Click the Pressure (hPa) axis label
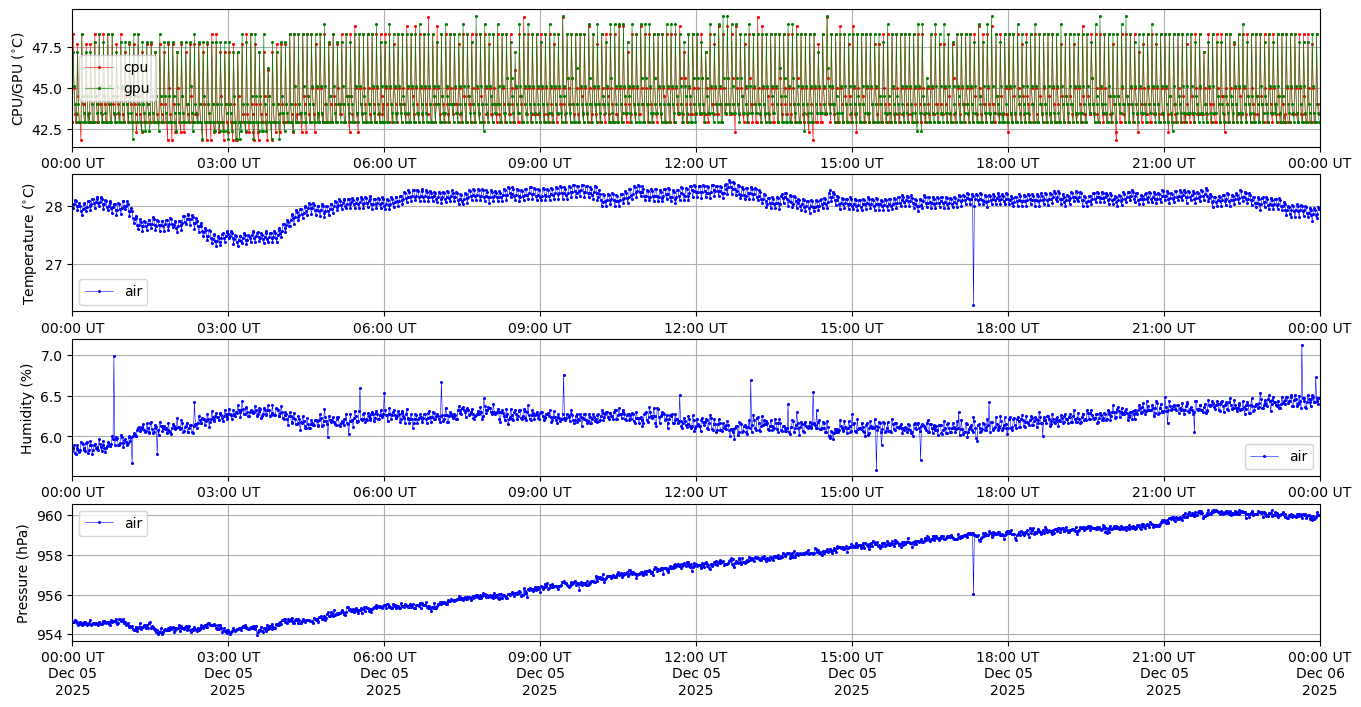This screenshot has width=1361, height=707. point(24,573)
